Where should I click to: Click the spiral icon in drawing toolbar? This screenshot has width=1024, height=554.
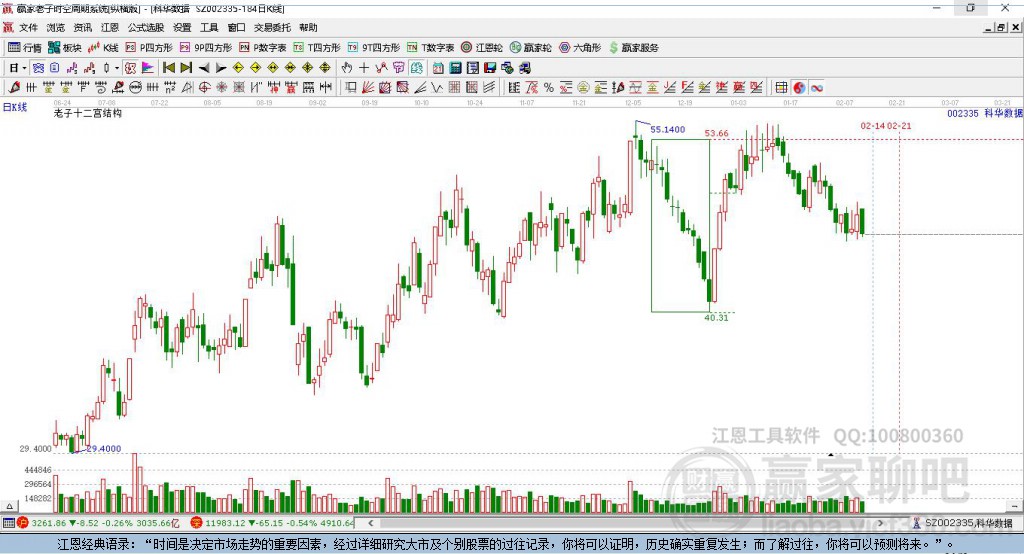click(101, 88)
